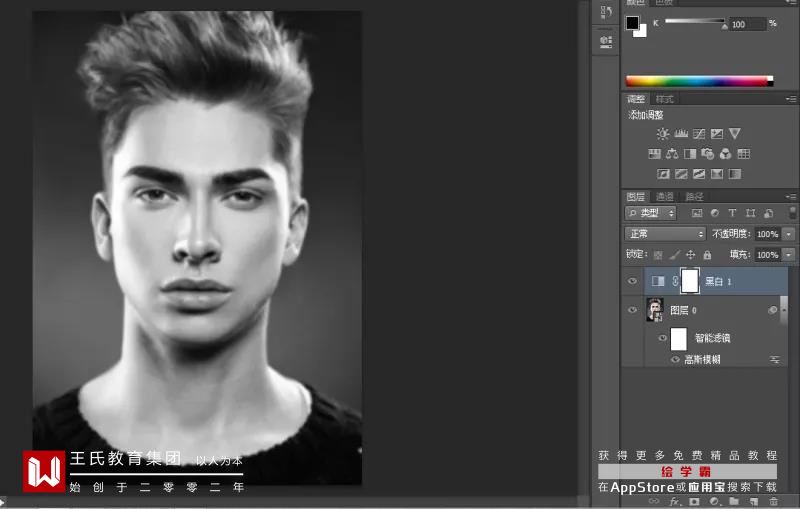Toggle lock transparent pixels

[658, 254]
